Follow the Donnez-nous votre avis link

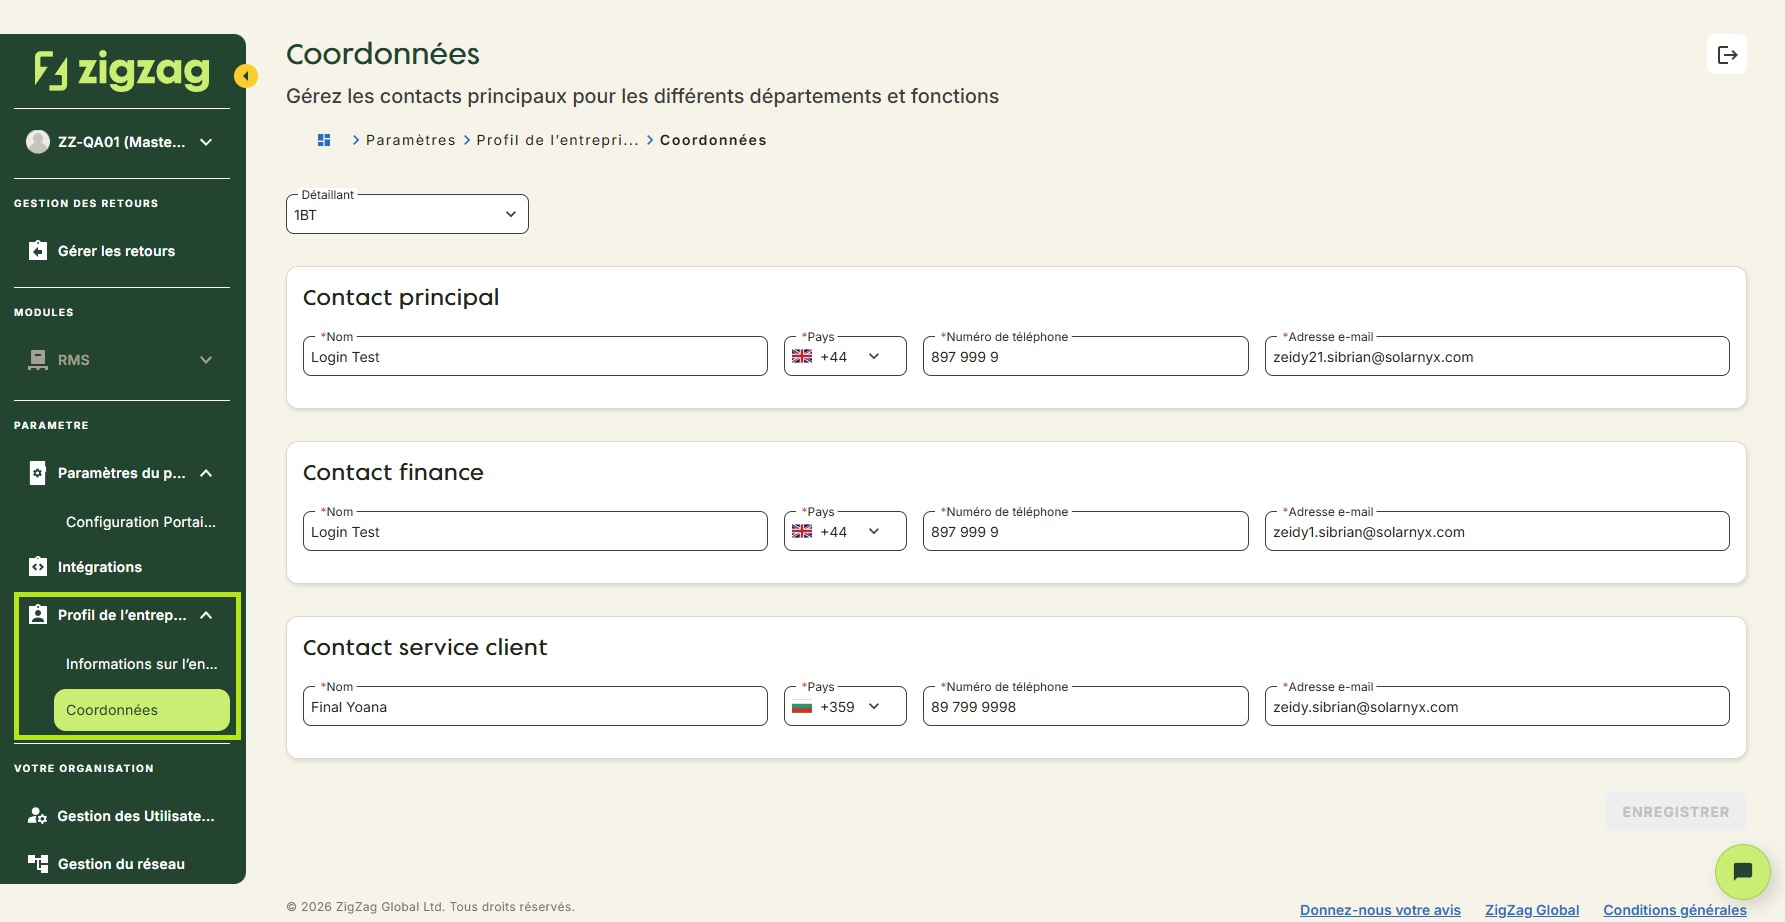pos(1380,910)
